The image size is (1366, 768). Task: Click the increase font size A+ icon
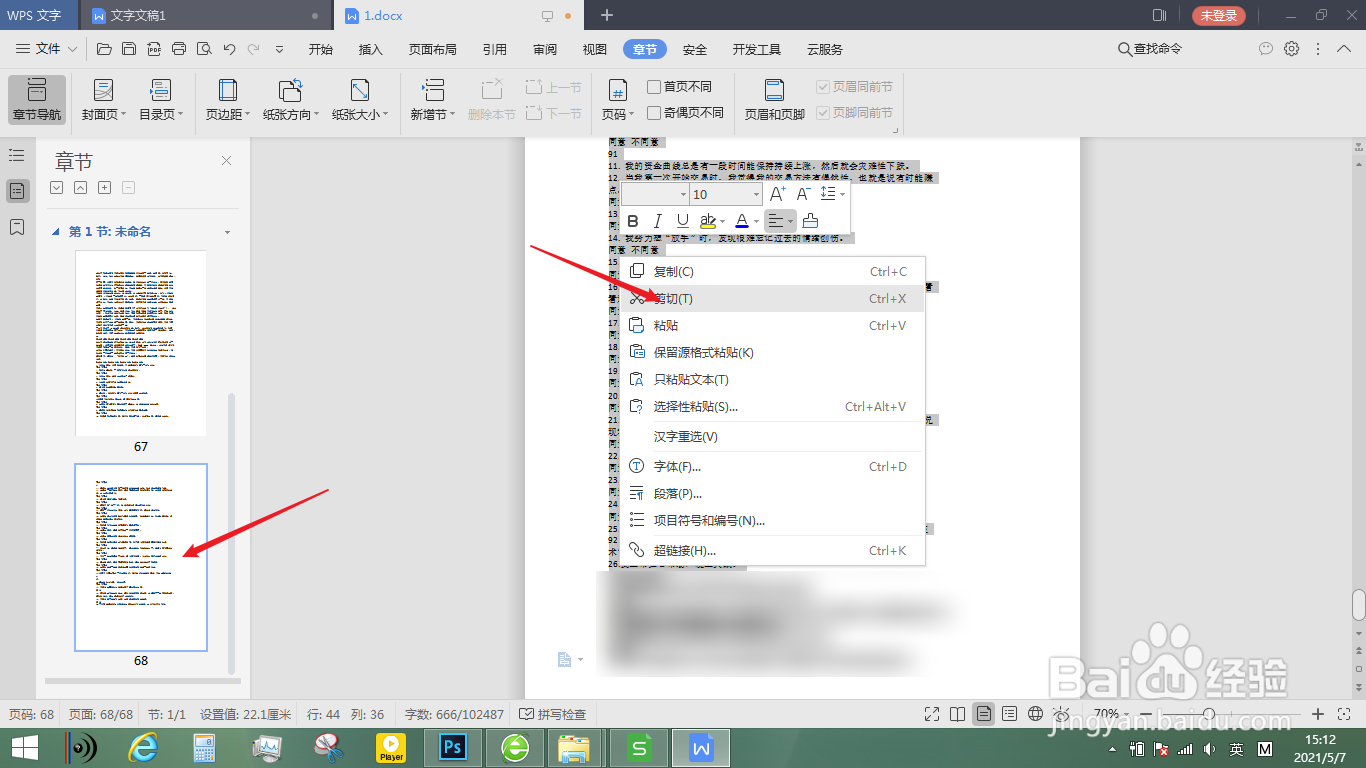777,194
